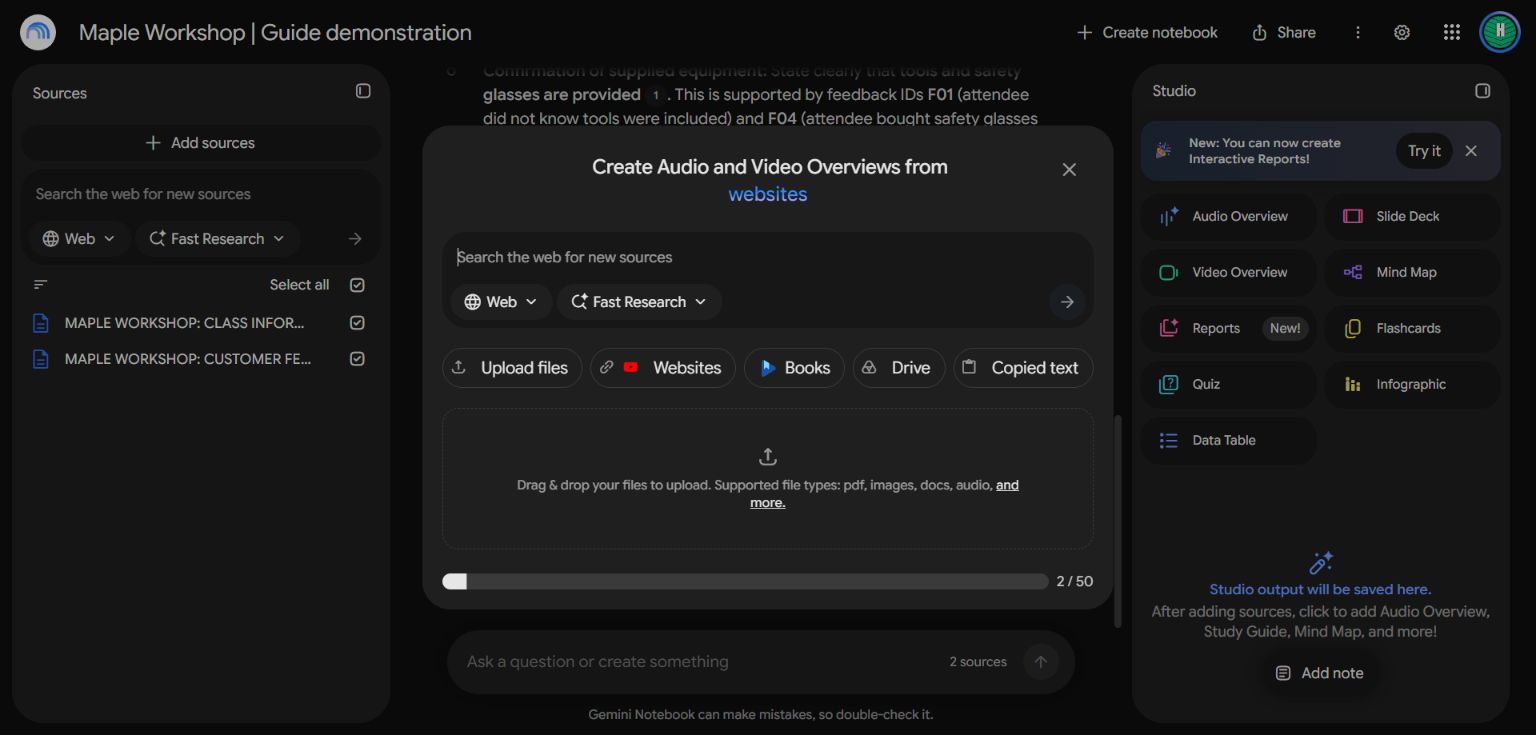Image resolution: width=1536 pixels, height=735 pixels.
Task: Close the Create Overviews dialog
Action: 1069,170
